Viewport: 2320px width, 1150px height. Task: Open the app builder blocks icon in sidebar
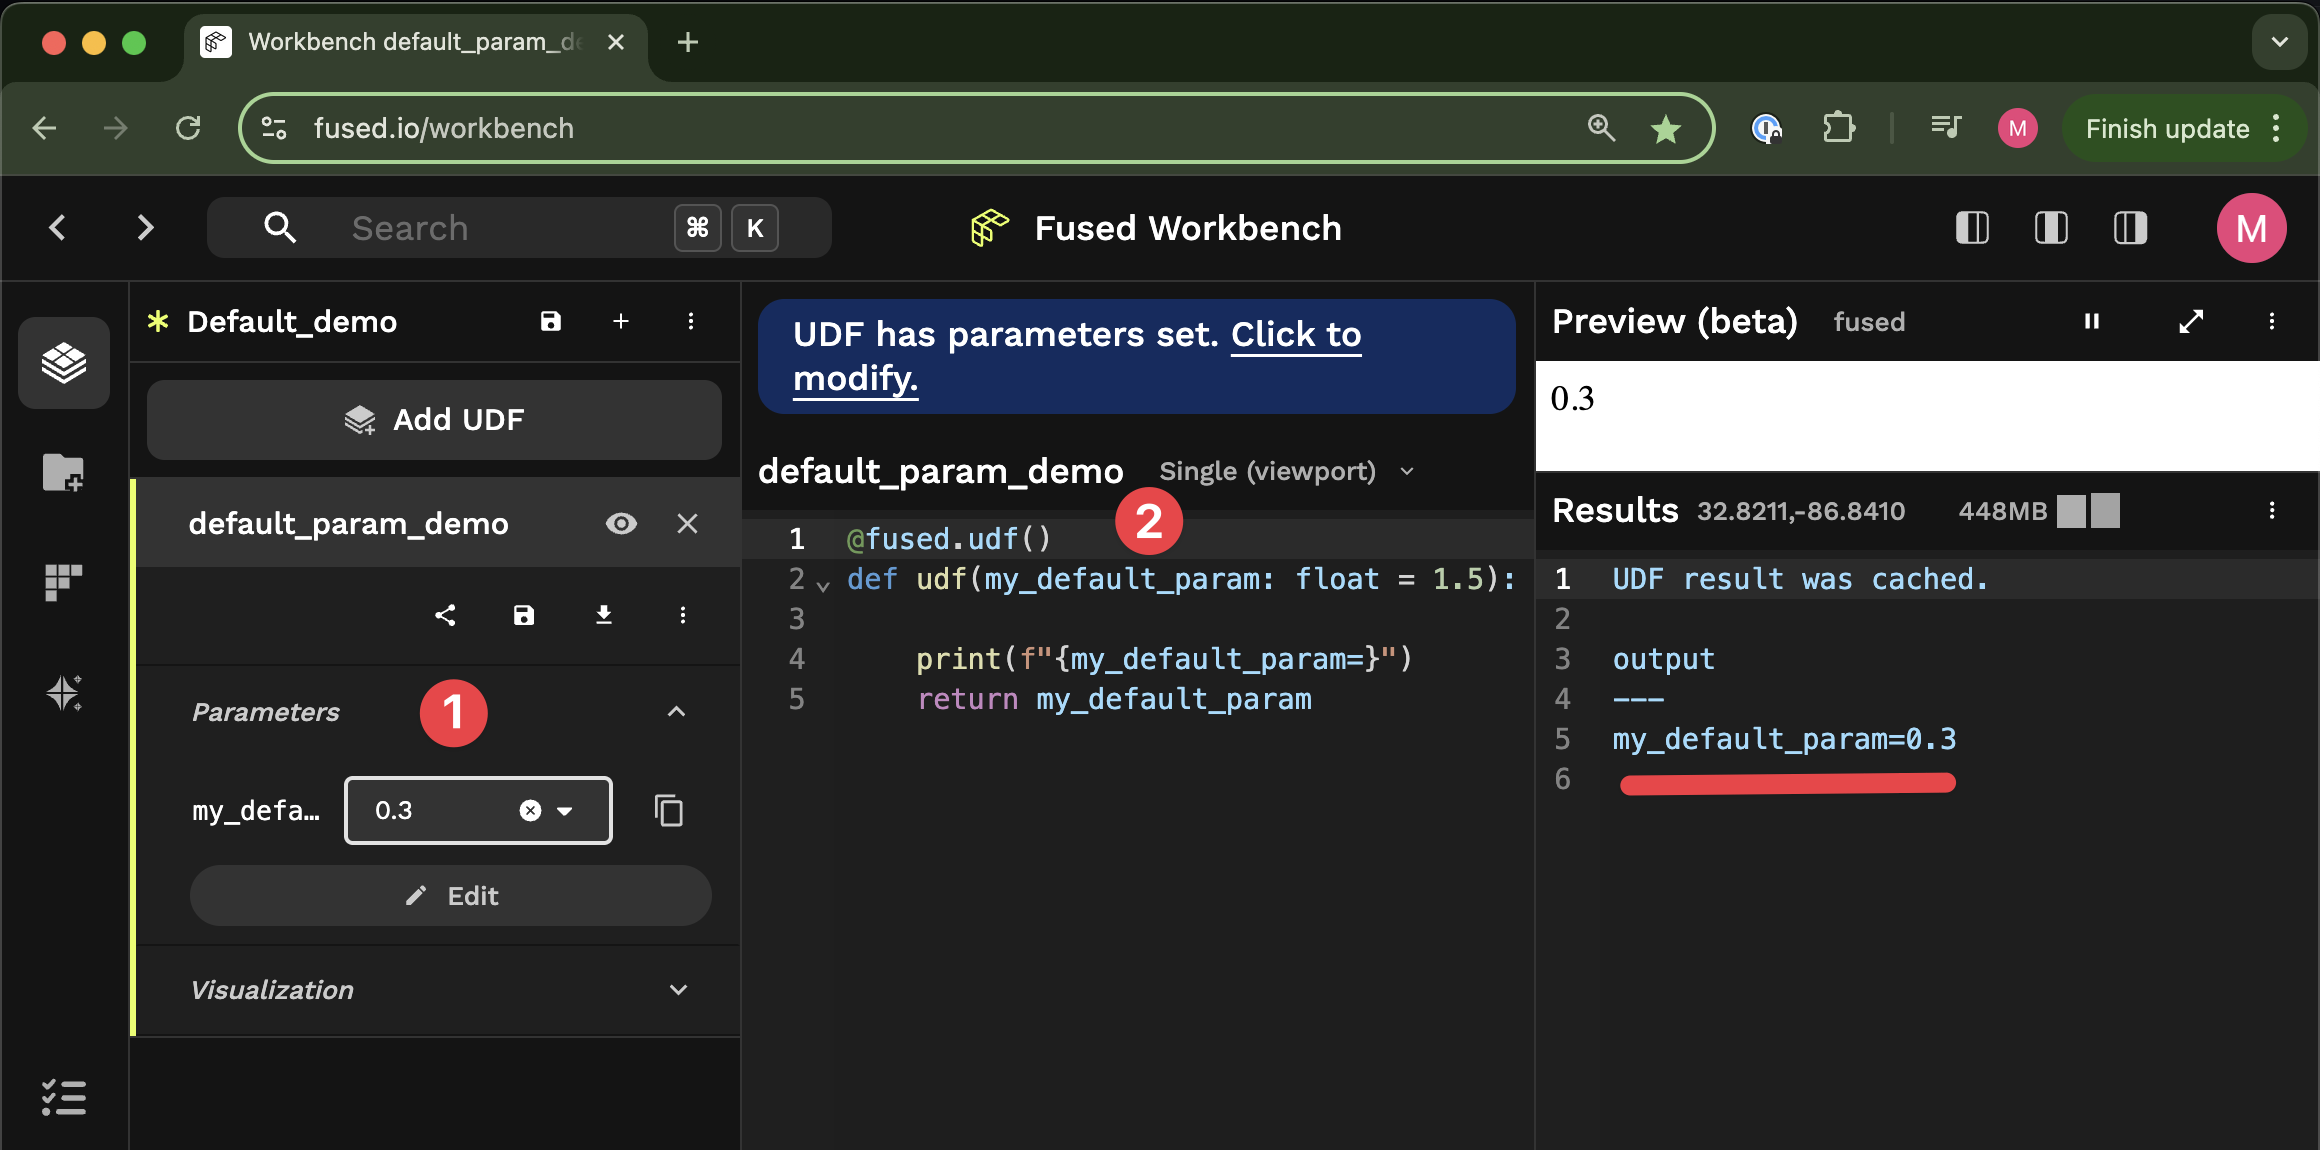[63, 582]
